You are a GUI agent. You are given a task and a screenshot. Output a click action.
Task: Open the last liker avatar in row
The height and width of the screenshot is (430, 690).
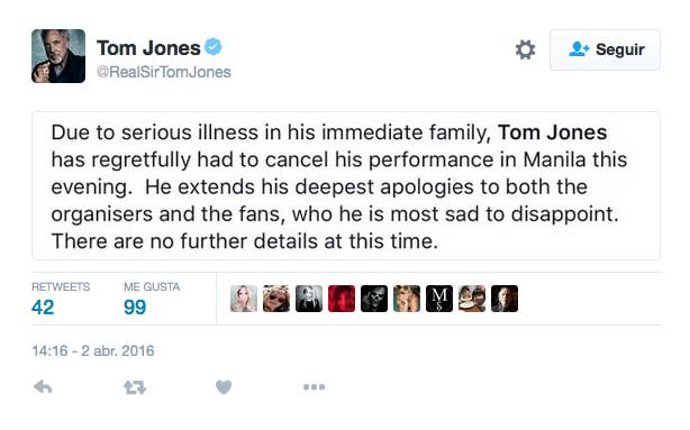coord(504,299)
